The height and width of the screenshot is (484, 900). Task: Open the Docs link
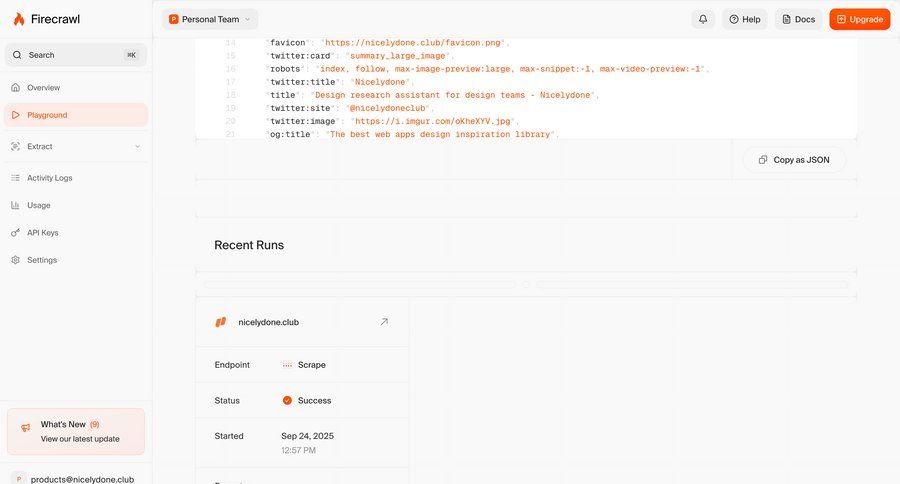tap(798, 19)
